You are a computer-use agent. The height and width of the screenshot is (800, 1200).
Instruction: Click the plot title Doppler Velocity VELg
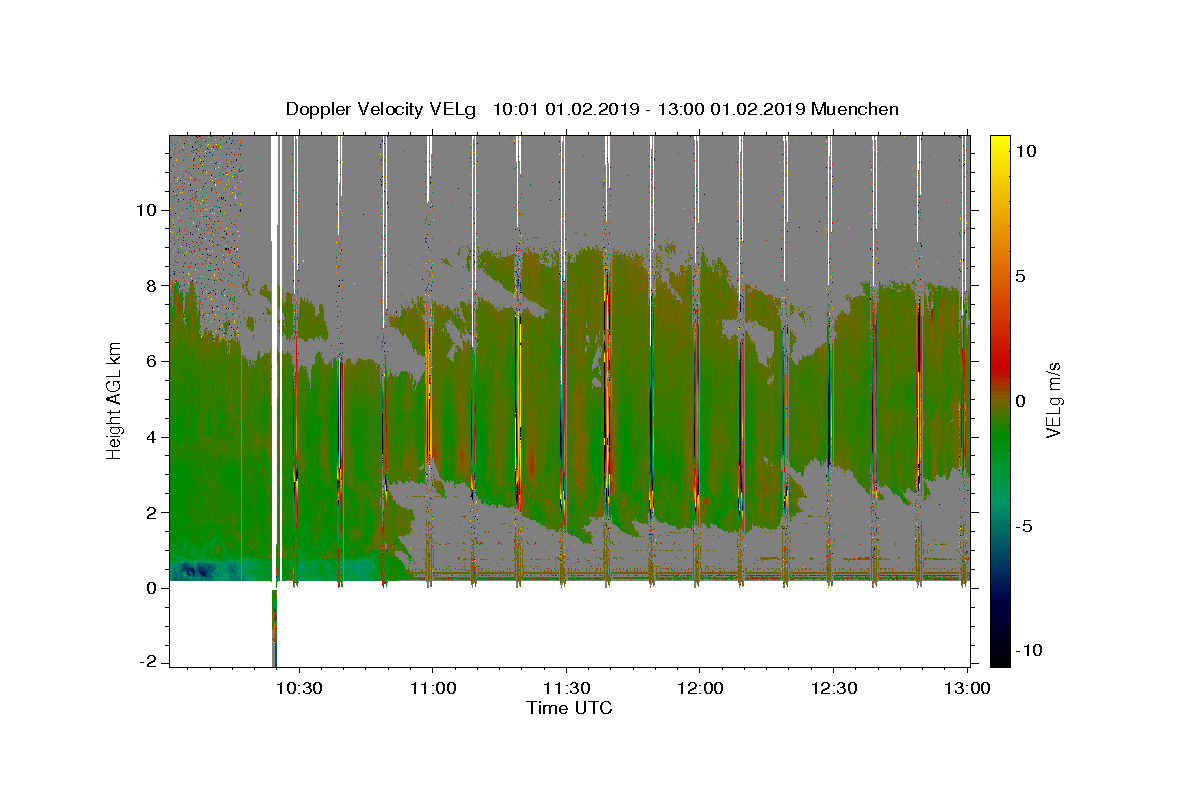382,109
